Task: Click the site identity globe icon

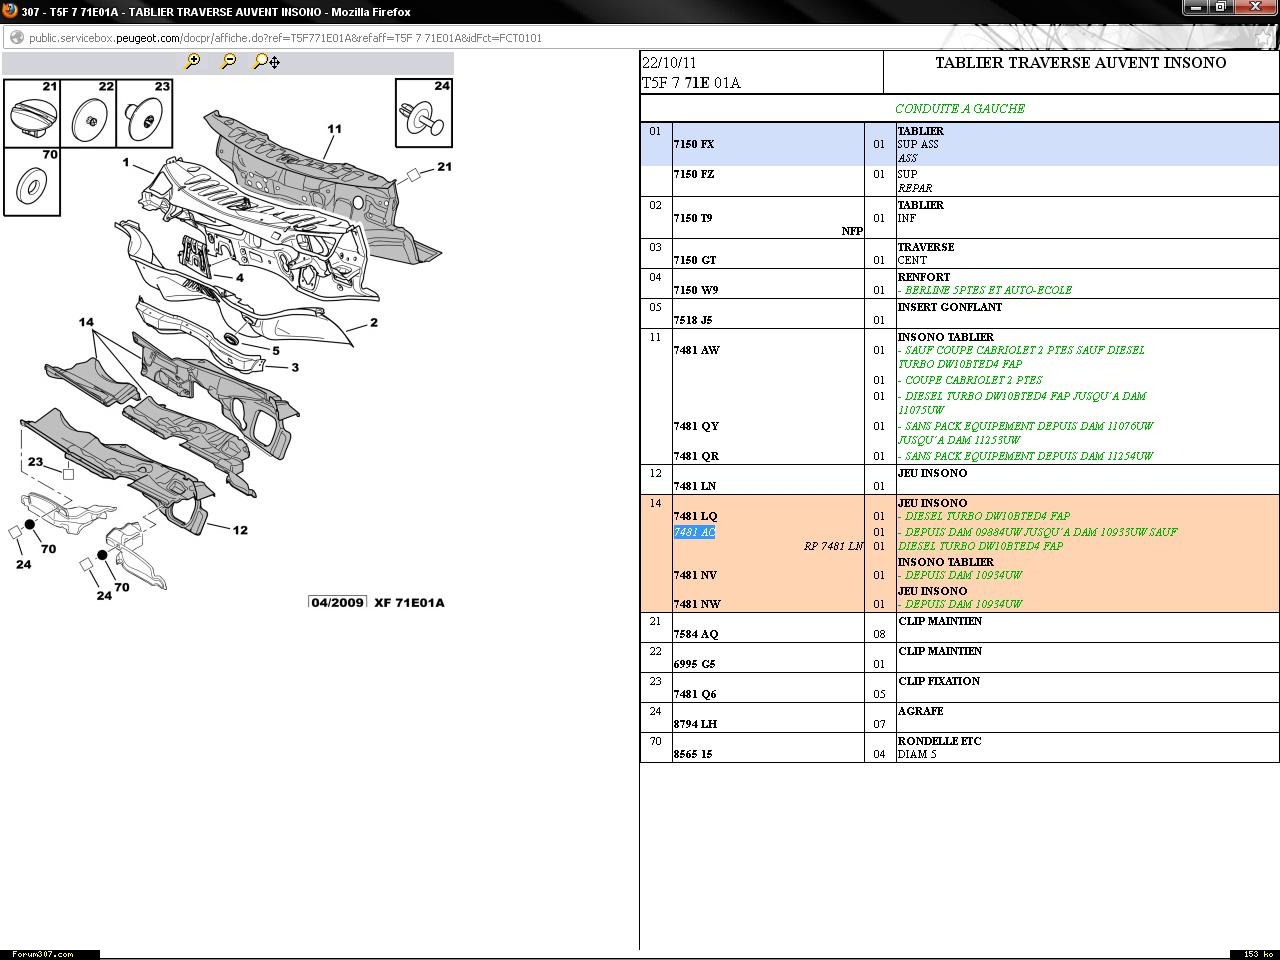Action: pyautogui.click(x=16, y=38)
